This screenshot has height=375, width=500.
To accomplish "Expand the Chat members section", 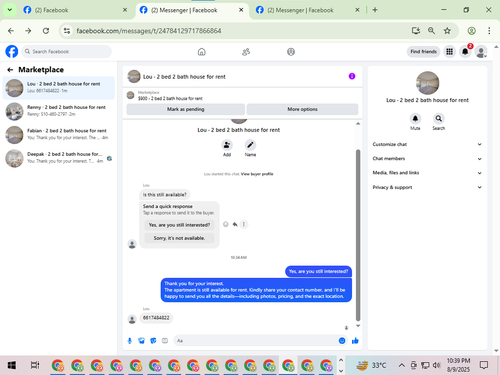I will coord(427,159).
